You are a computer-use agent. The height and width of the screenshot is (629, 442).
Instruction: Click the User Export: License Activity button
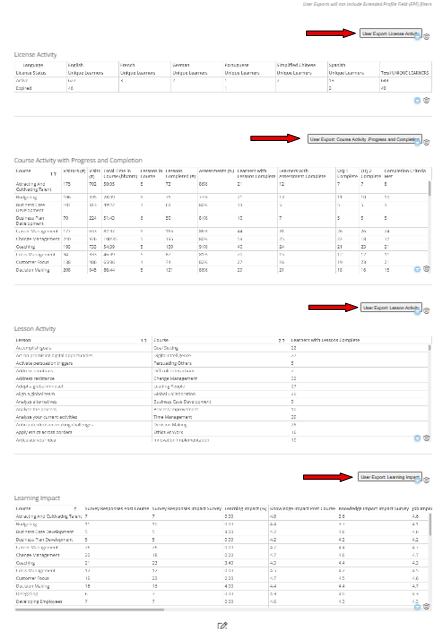tap(390, 33)
